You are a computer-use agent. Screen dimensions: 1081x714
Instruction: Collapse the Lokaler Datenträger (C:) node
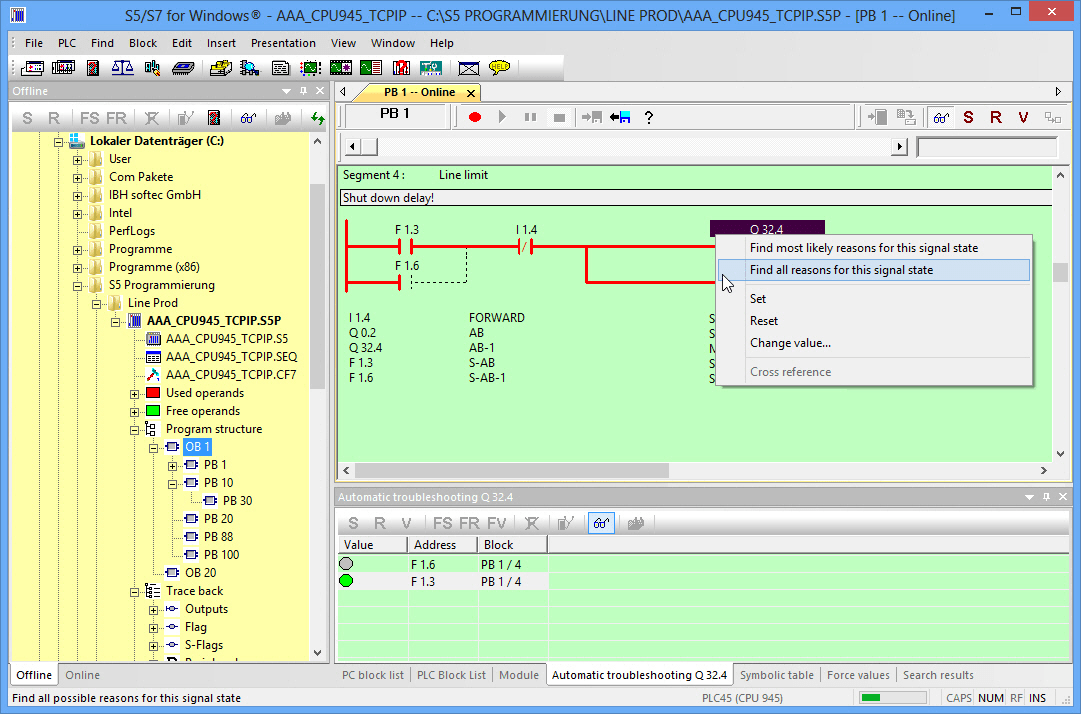59,142
